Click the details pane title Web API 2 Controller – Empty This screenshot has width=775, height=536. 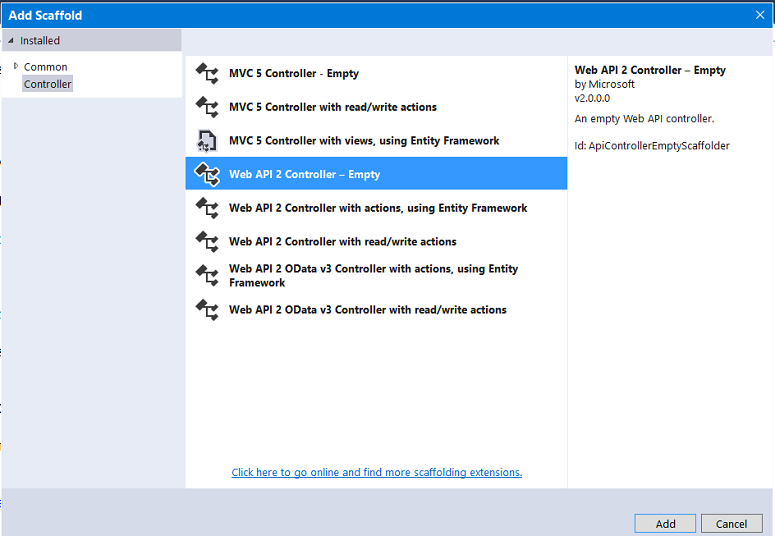(x=650, y=70)
